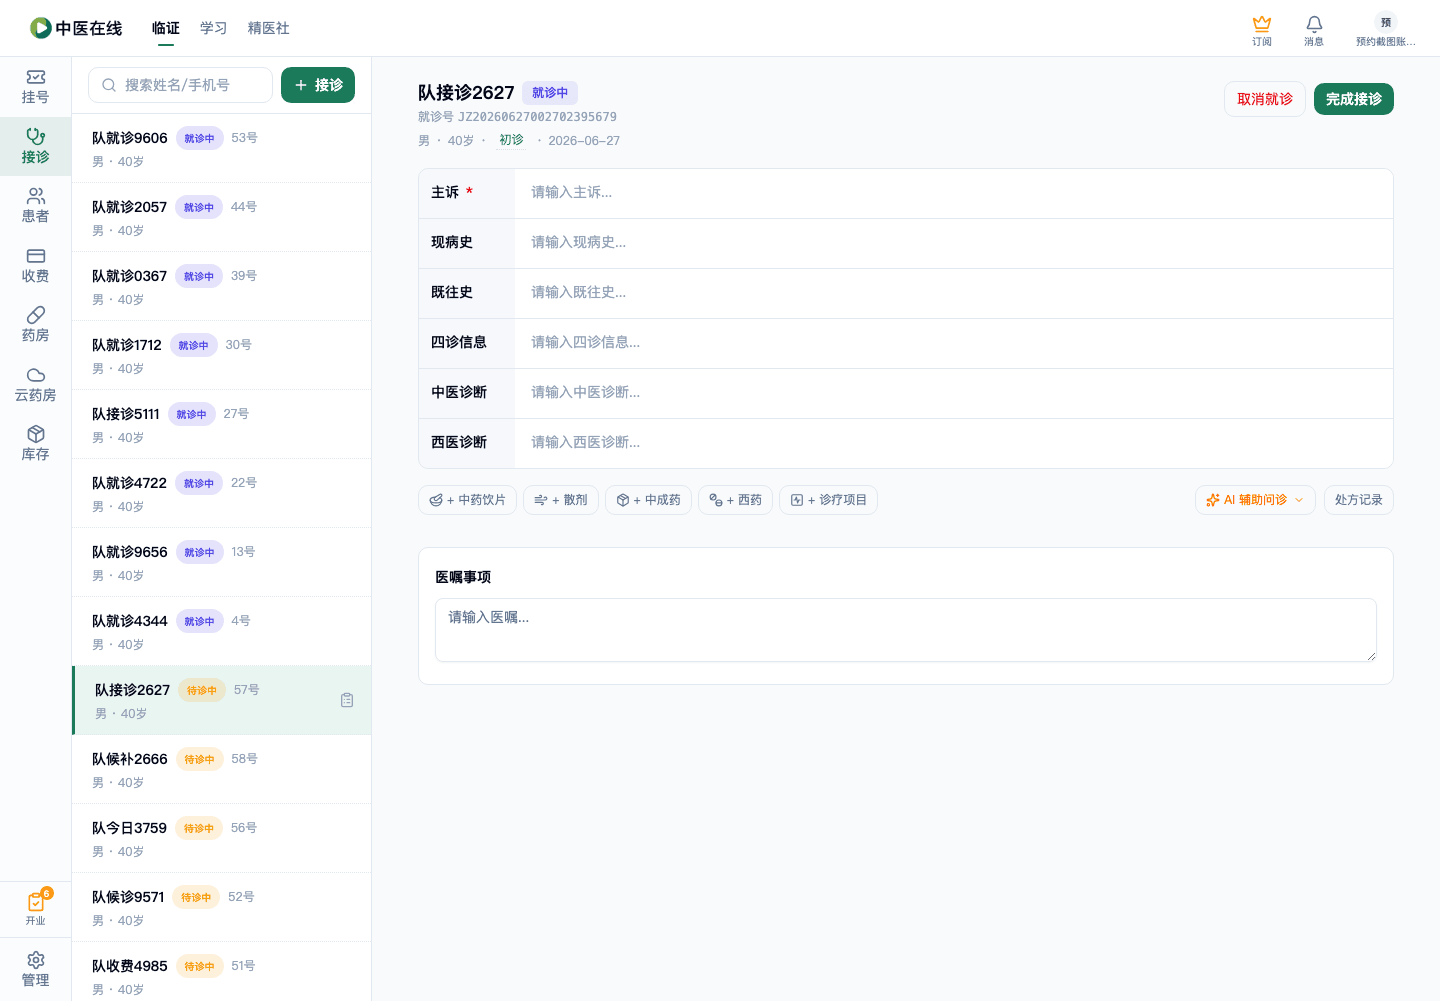Click the 医嘱事项 textarea

pos(906,630)
